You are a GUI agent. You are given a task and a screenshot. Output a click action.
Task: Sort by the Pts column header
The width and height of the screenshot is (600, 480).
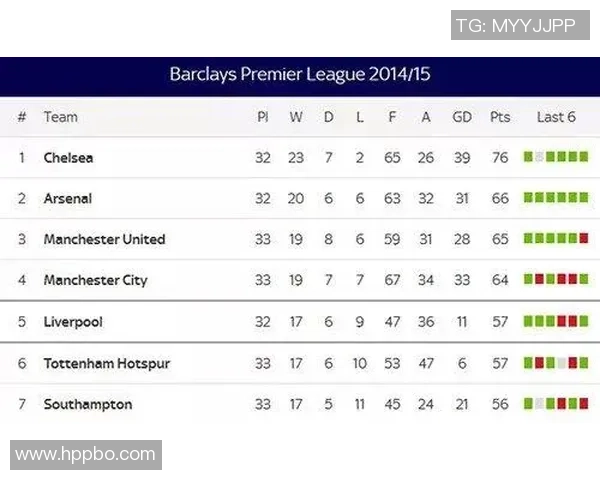tap(500, 117)
